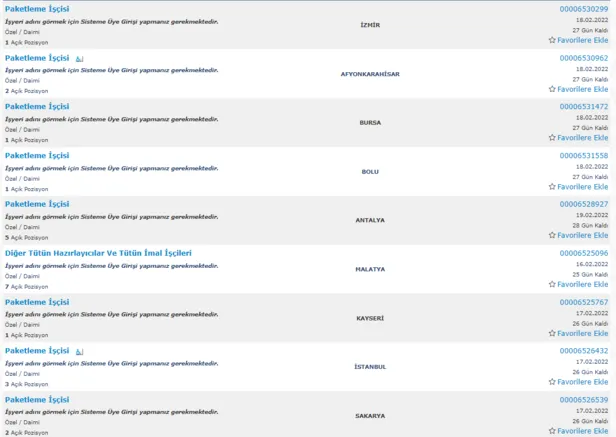The height and width of the screenshot is (437, 616).
Task: Click the favorites star for the Kayseri listing
Action: [552, 333]
